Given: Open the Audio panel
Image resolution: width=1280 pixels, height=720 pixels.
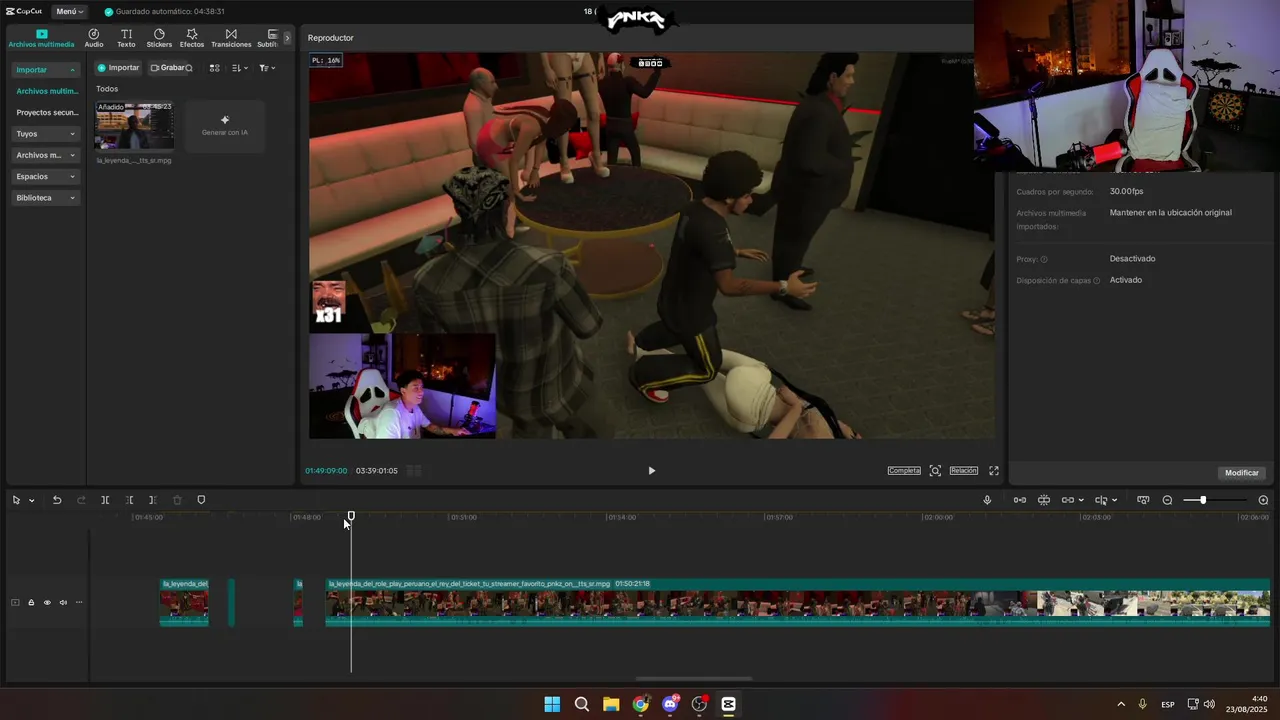Looking at the screenshot, I should coord(94,38).
